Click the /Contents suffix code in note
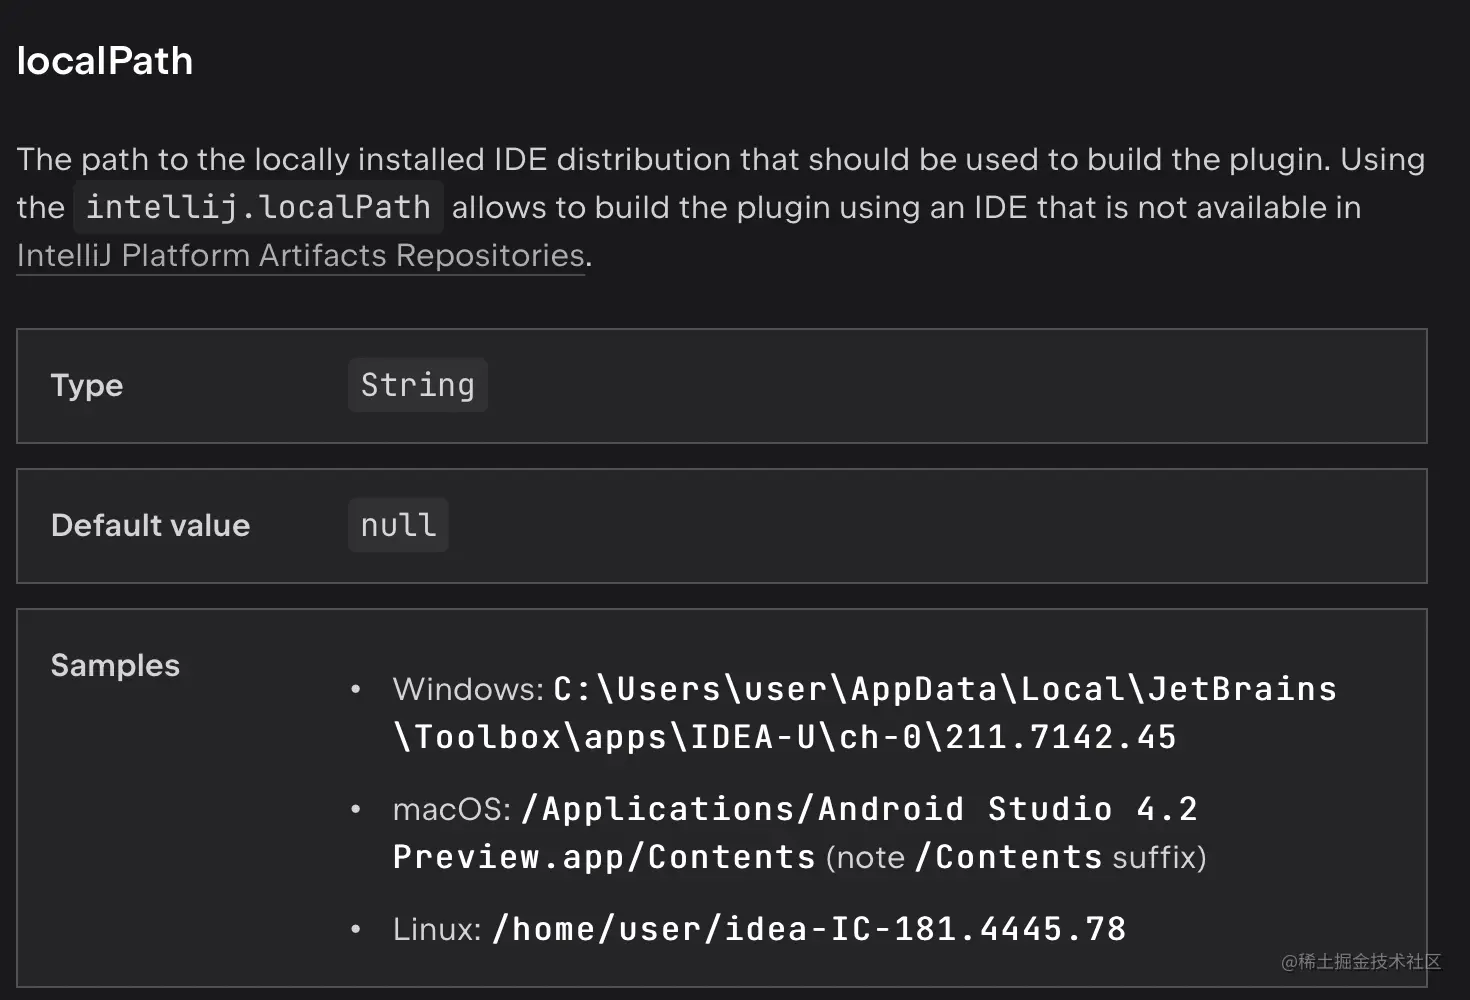 coord(1008,857)
